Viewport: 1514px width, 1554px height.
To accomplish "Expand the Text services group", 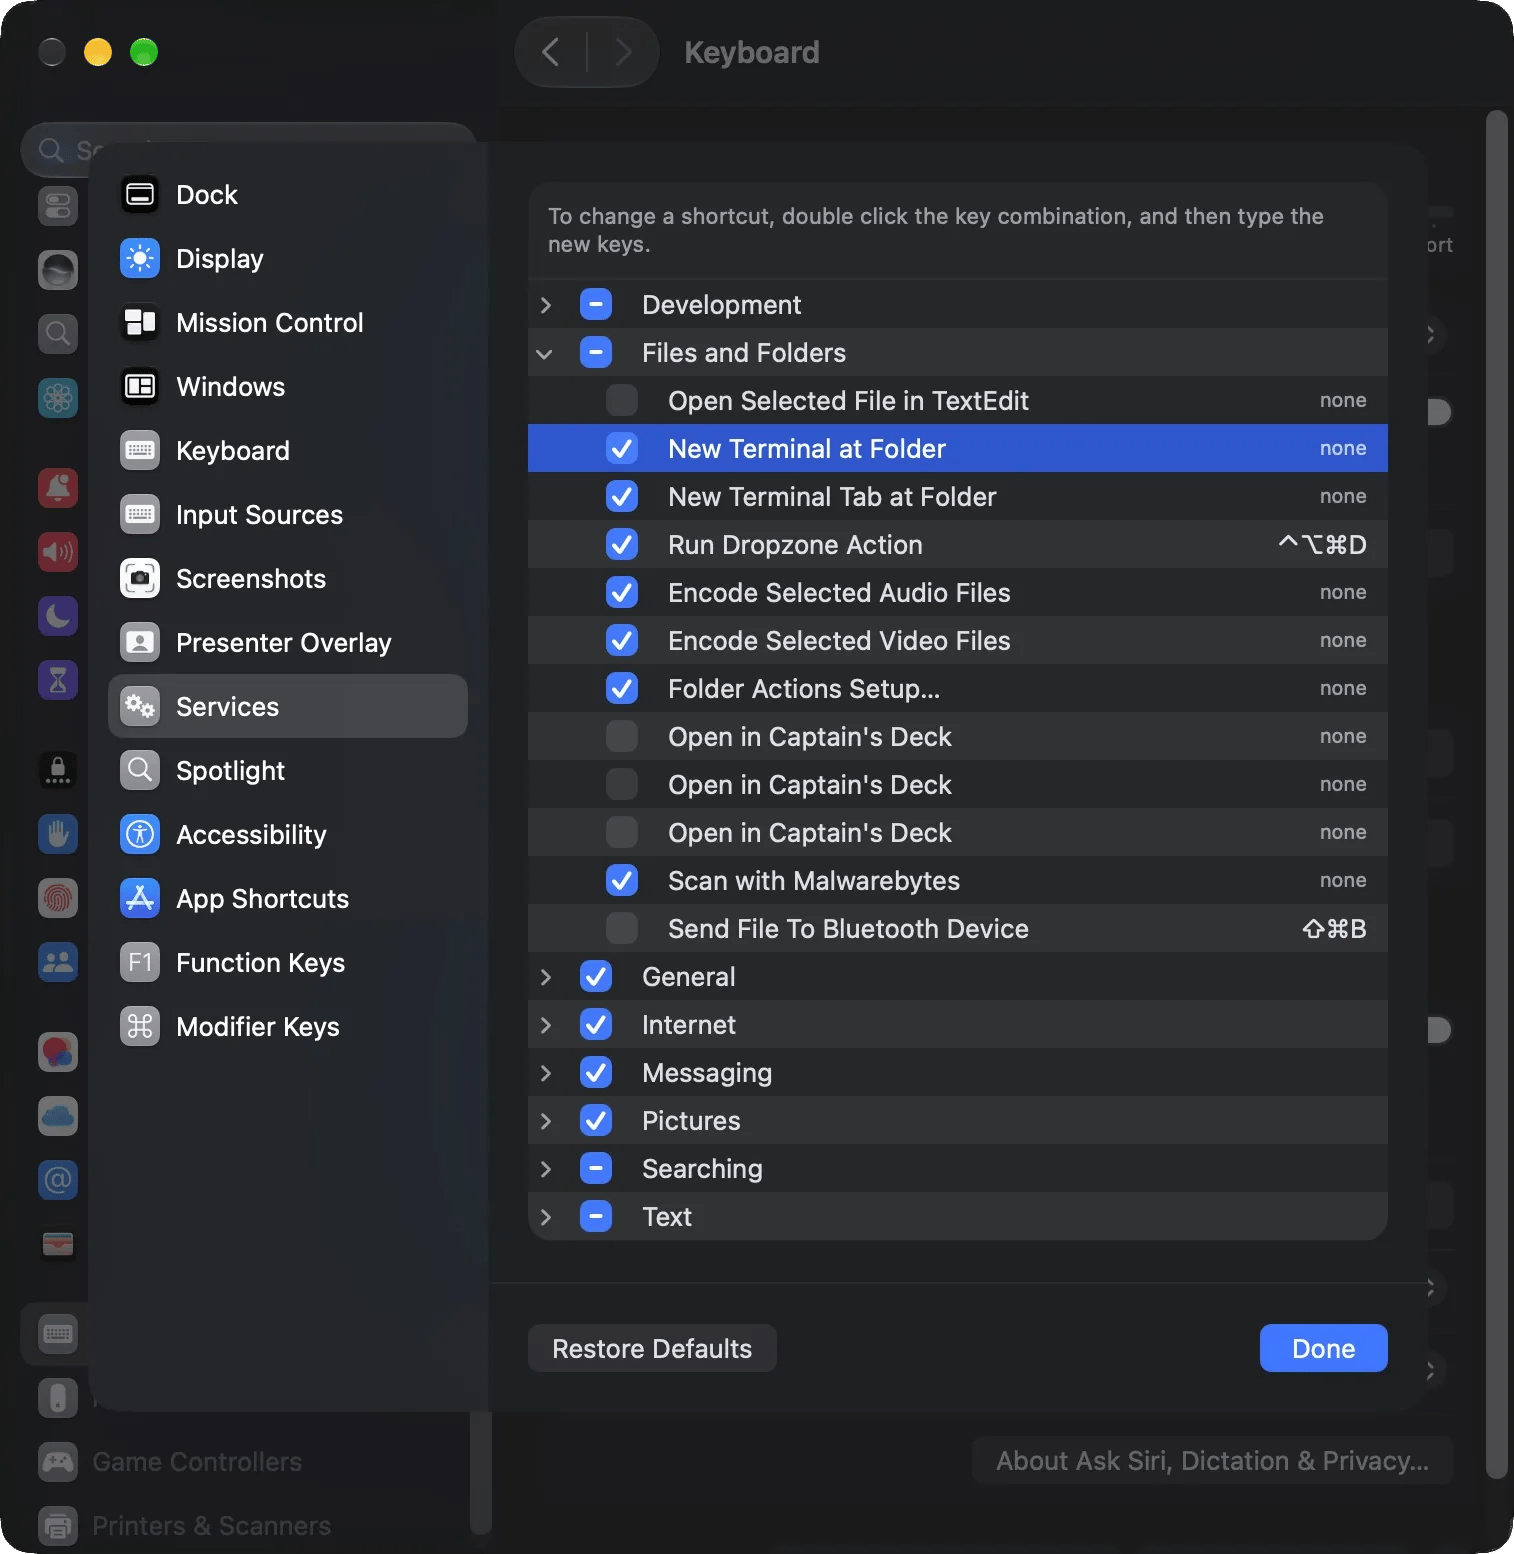I will 546,1217.
